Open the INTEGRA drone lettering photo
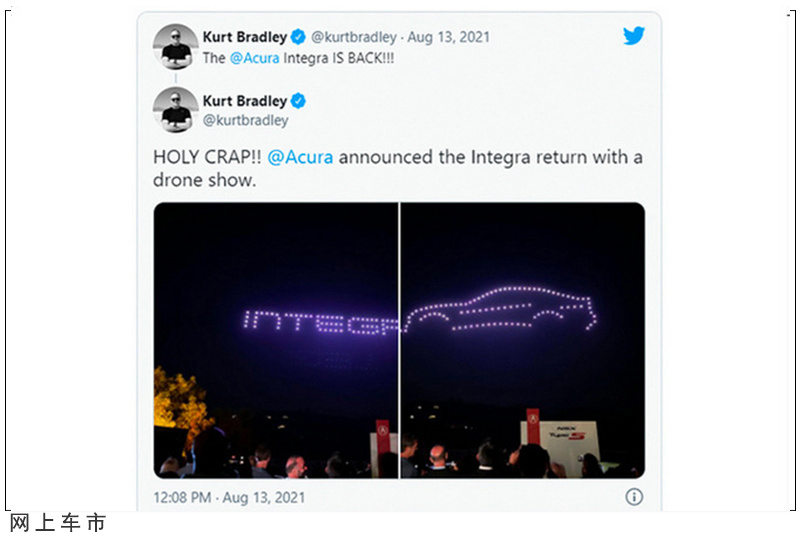The height and width of the screenshot is (533, 800). coord(276,340)
